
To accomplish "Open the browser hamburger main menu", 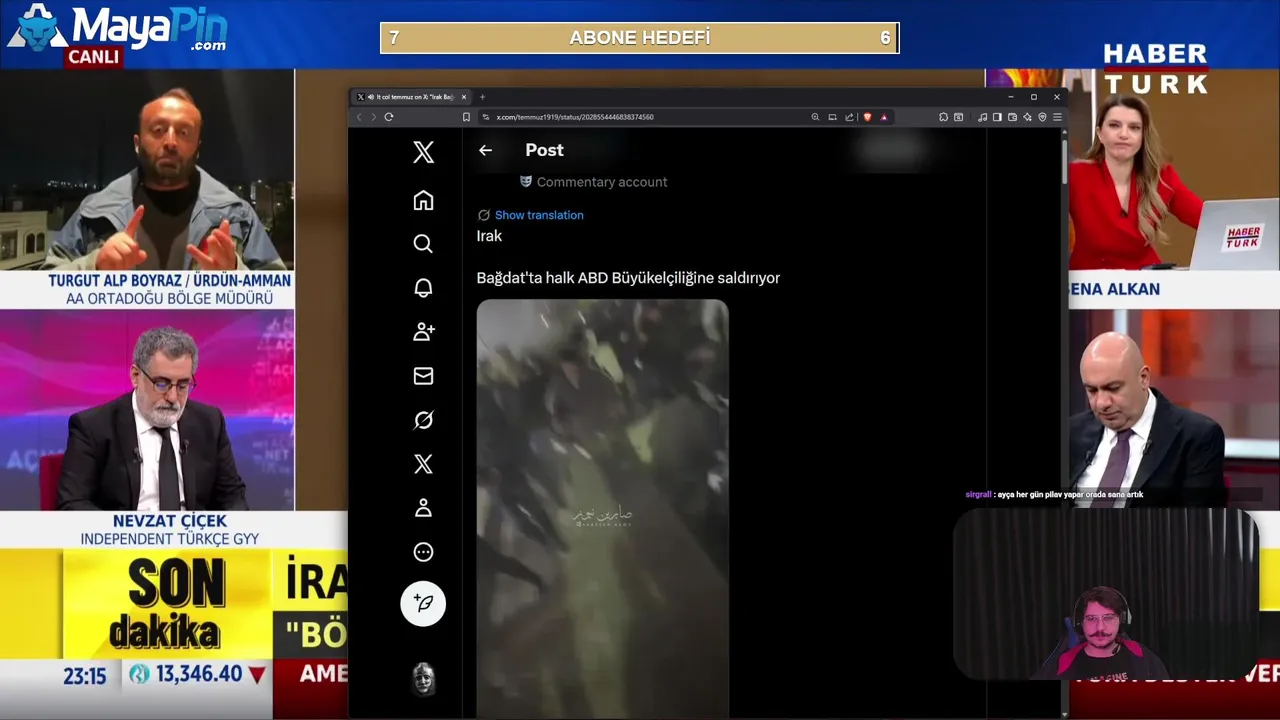I will click(1057, 117).
